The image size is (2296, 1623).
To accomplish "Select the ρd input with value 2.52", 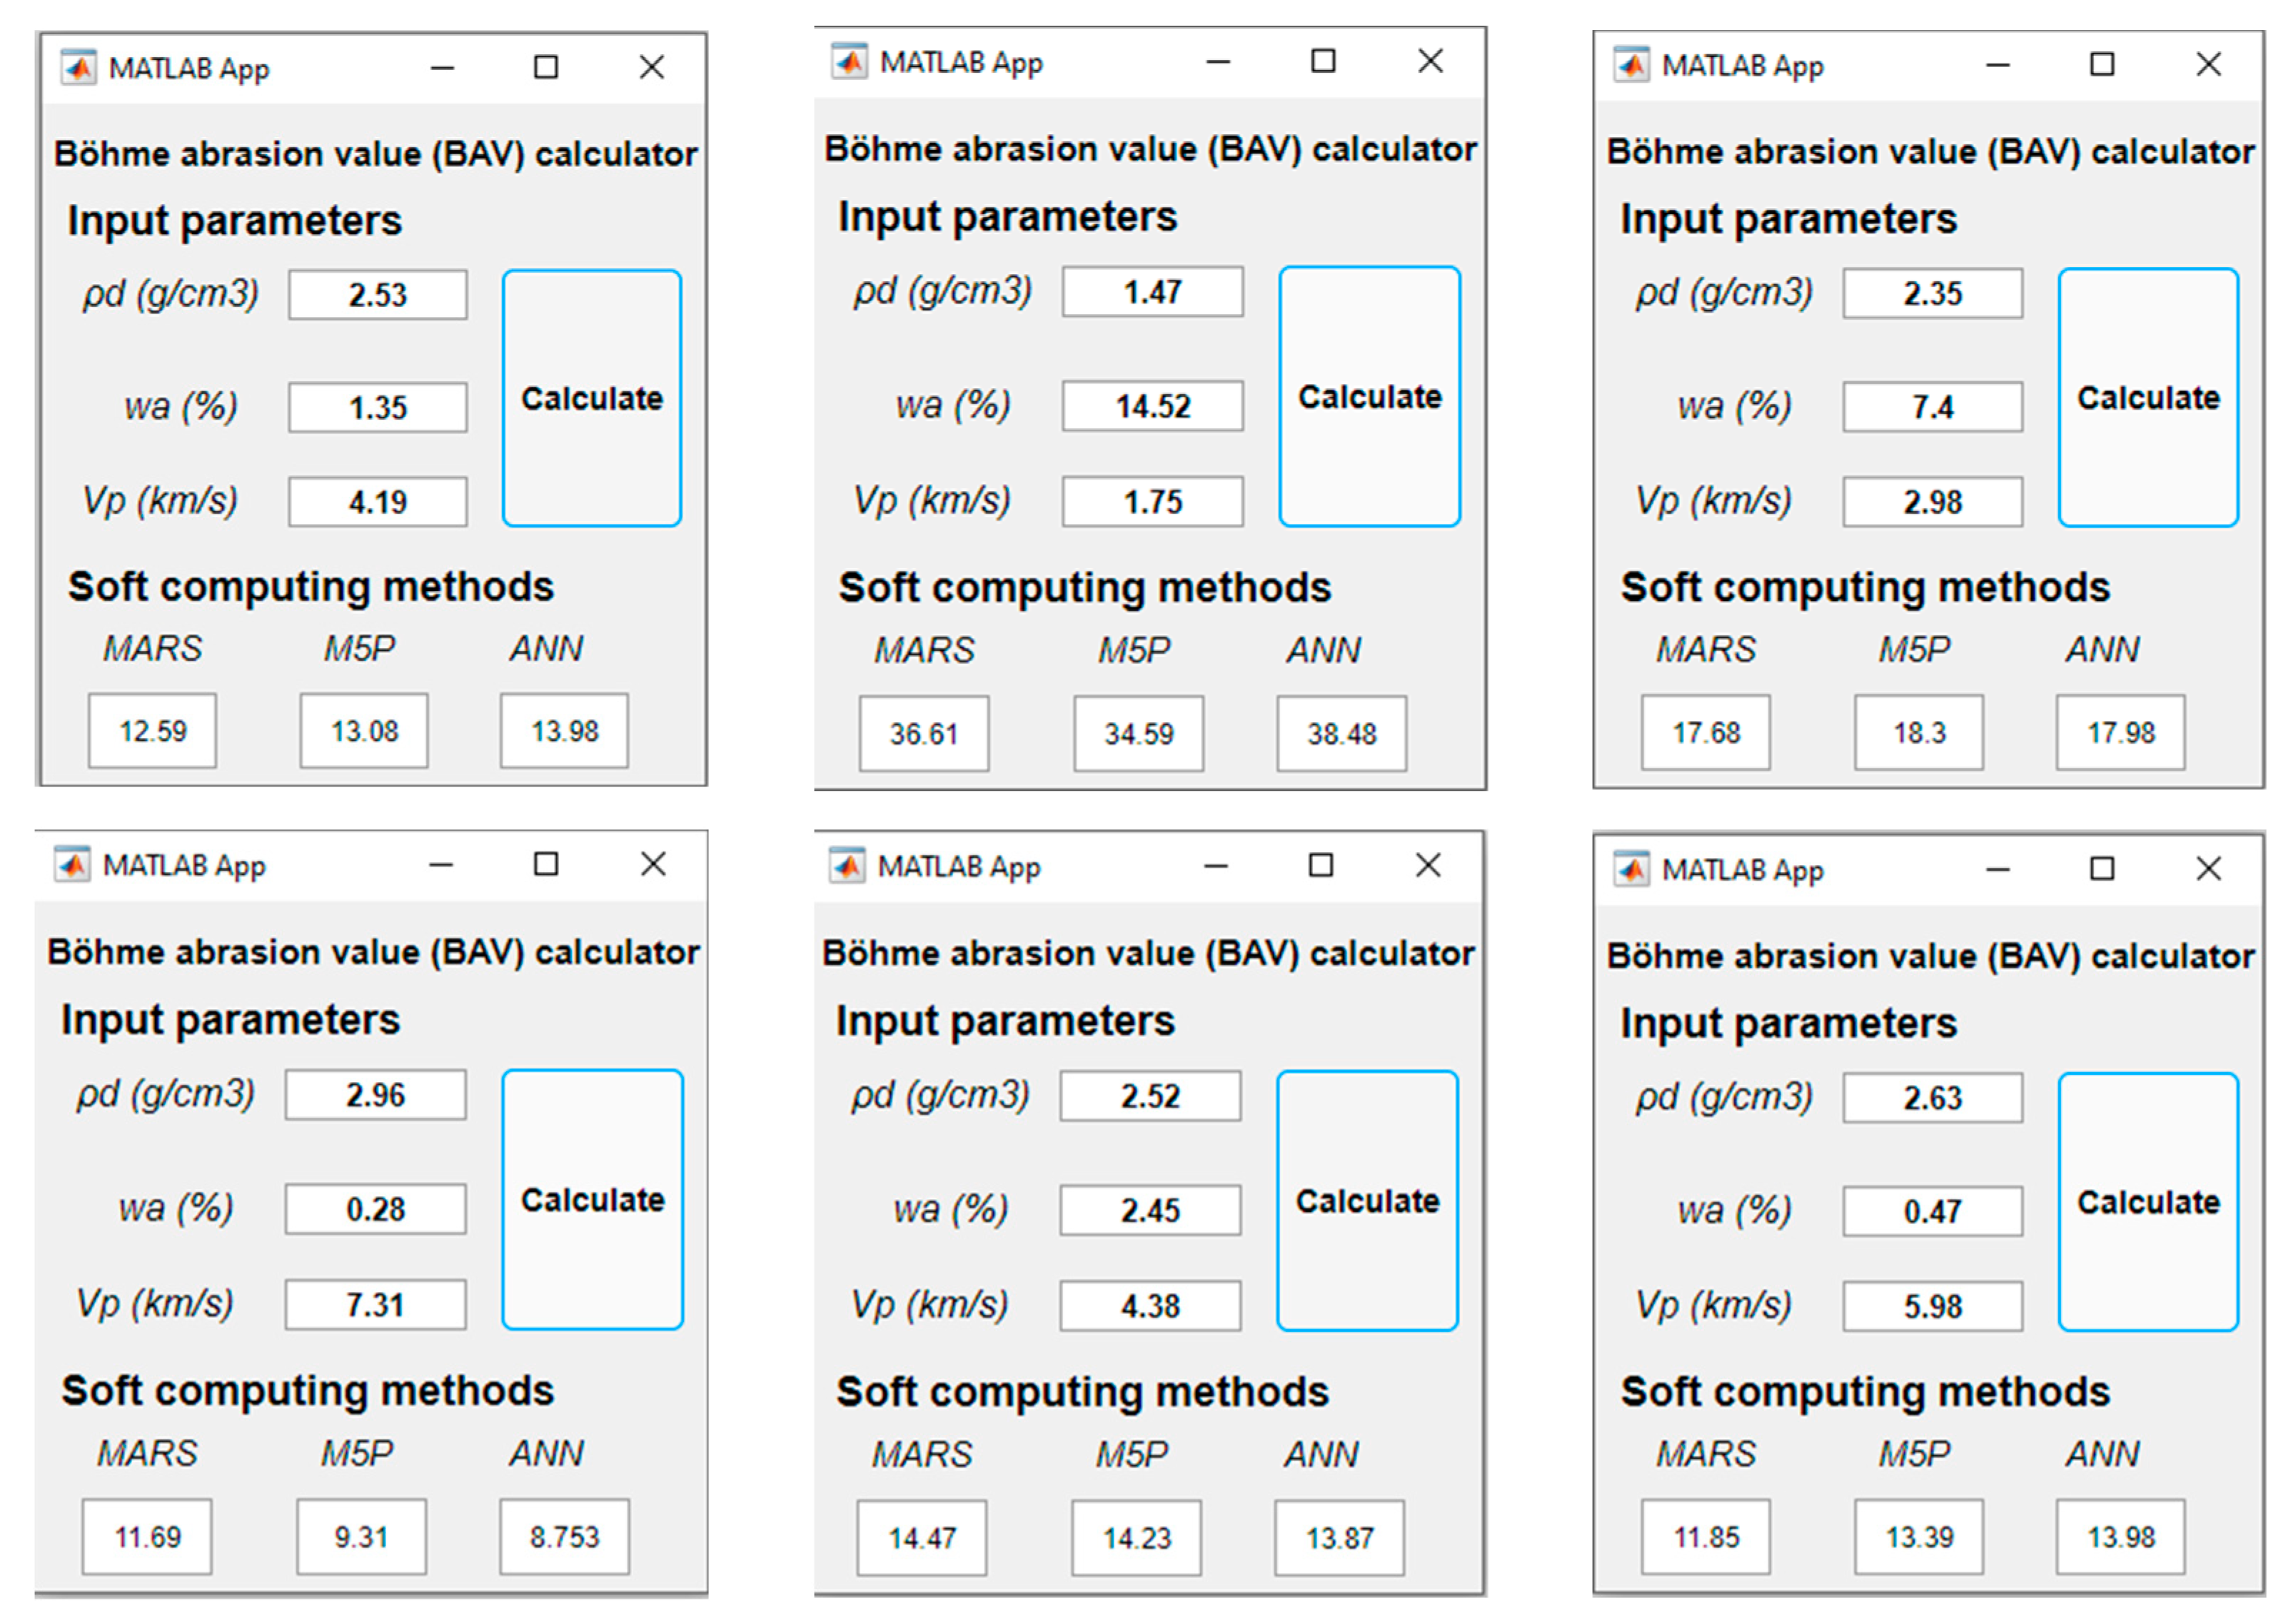I will coord(1150,1096).
